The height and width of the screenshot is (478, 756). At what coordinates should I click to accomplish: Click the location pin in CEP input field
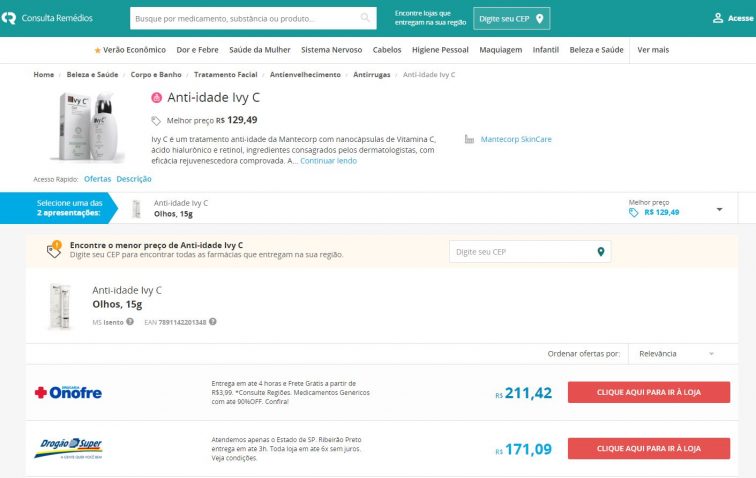[x=601, y=252]
